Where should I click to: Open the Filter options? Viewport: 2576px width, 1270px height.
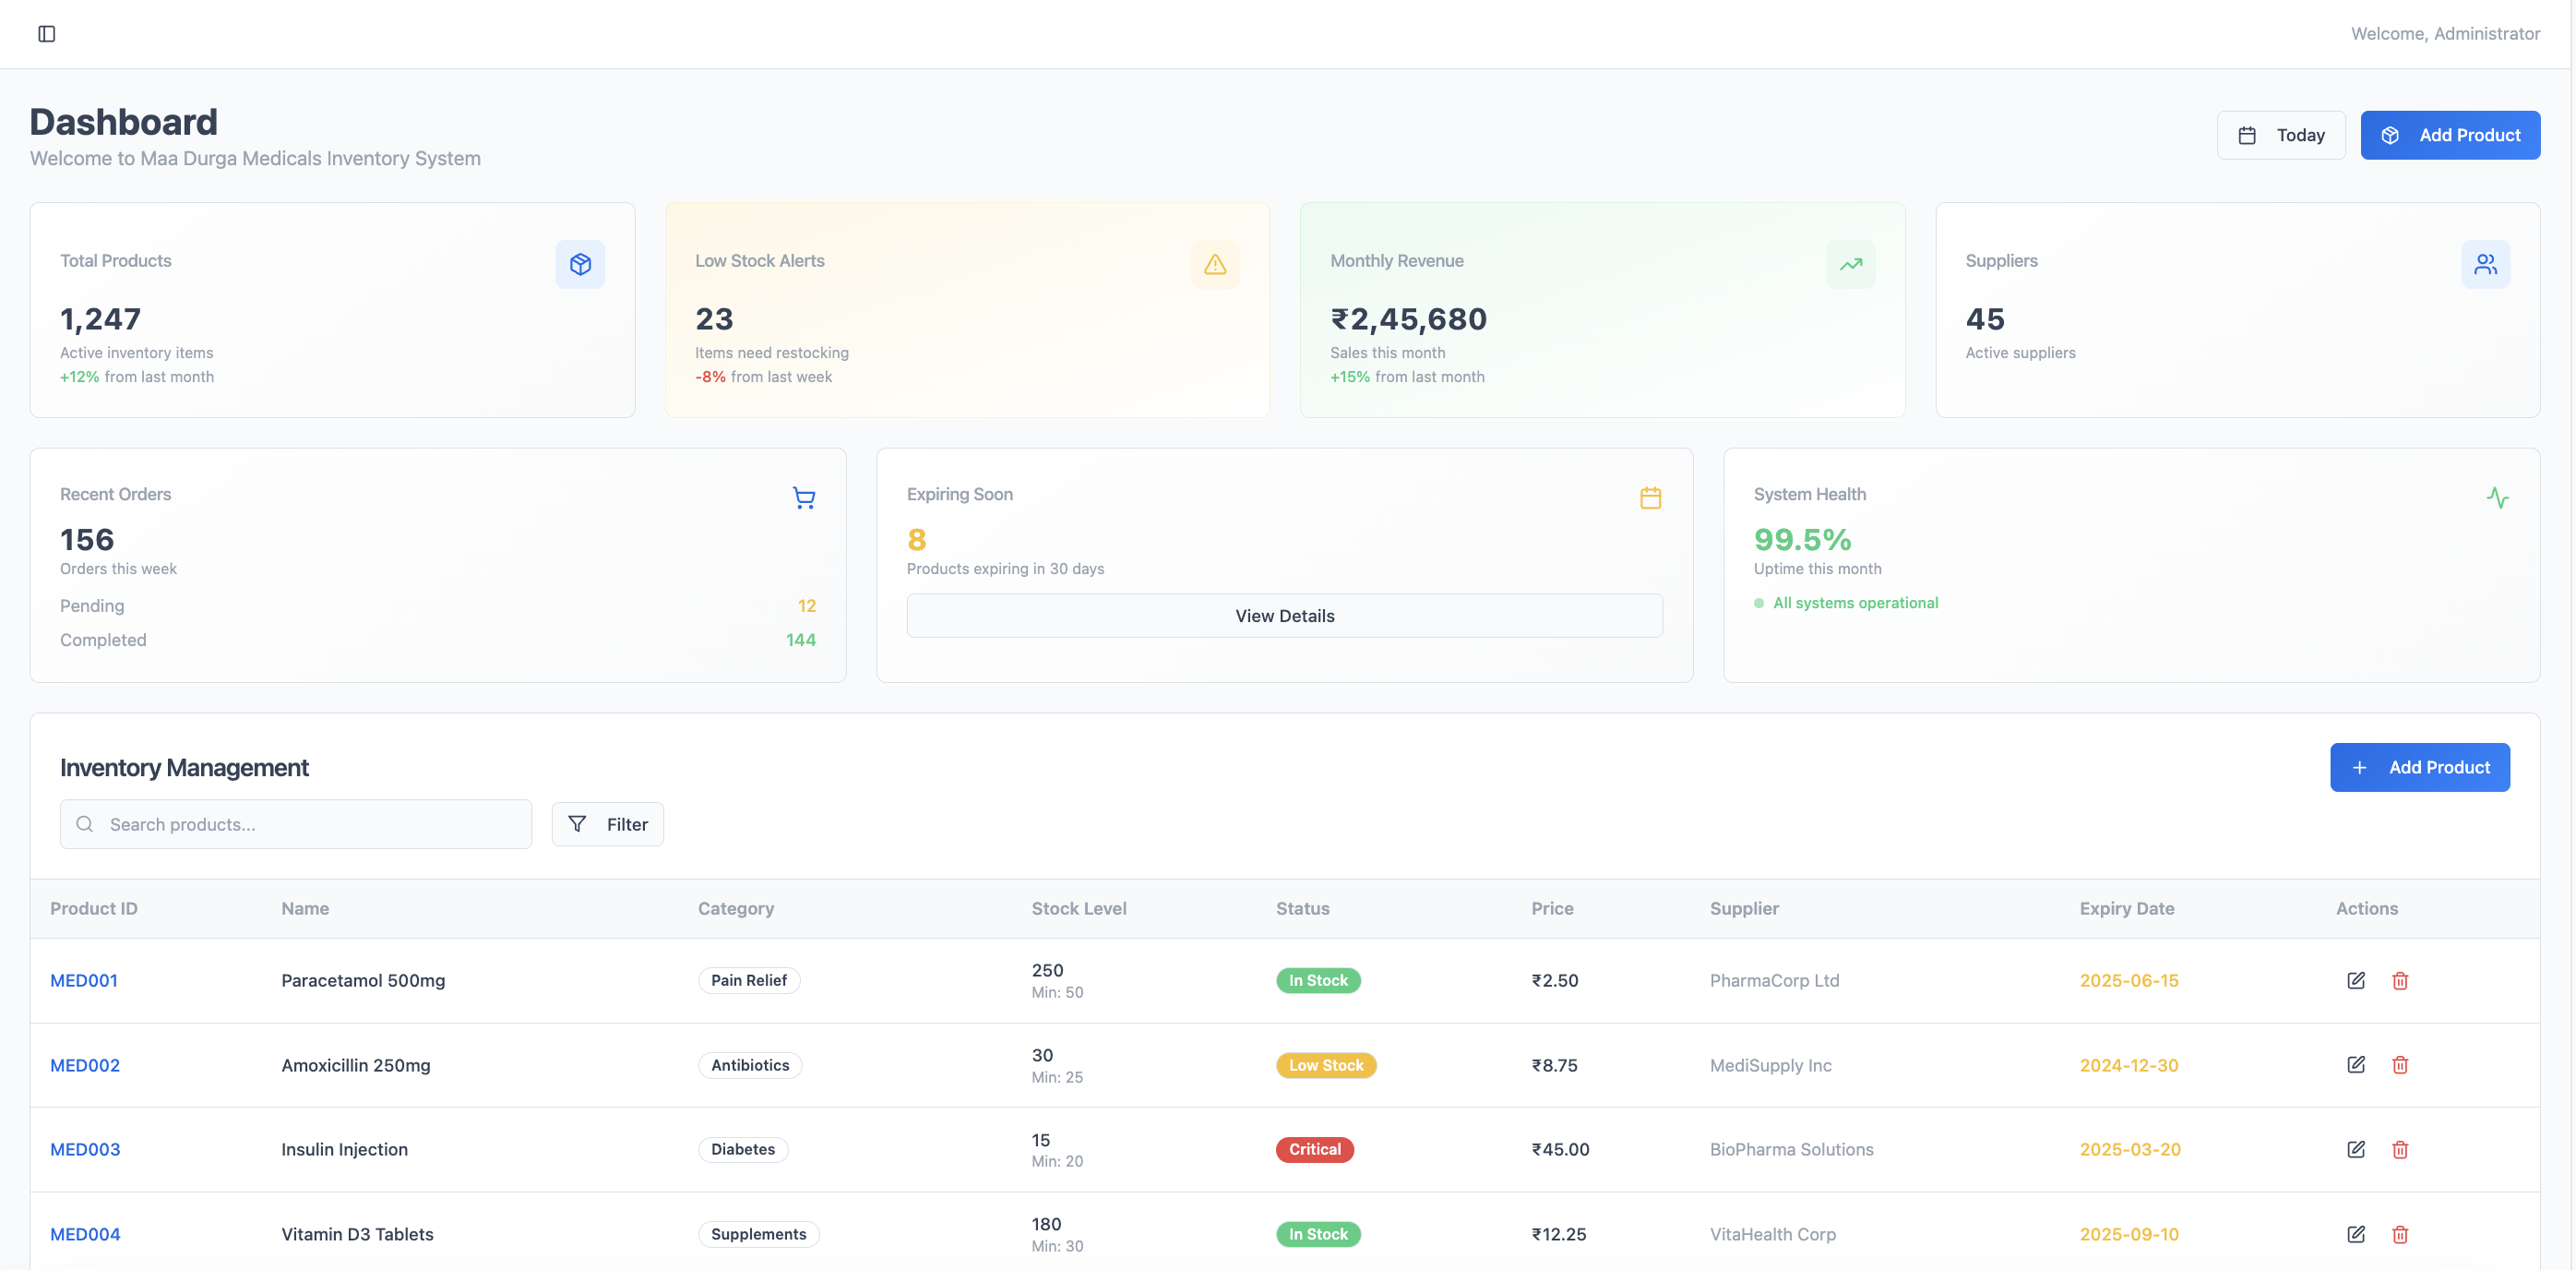pyautogui.click(x=608, y=824)
